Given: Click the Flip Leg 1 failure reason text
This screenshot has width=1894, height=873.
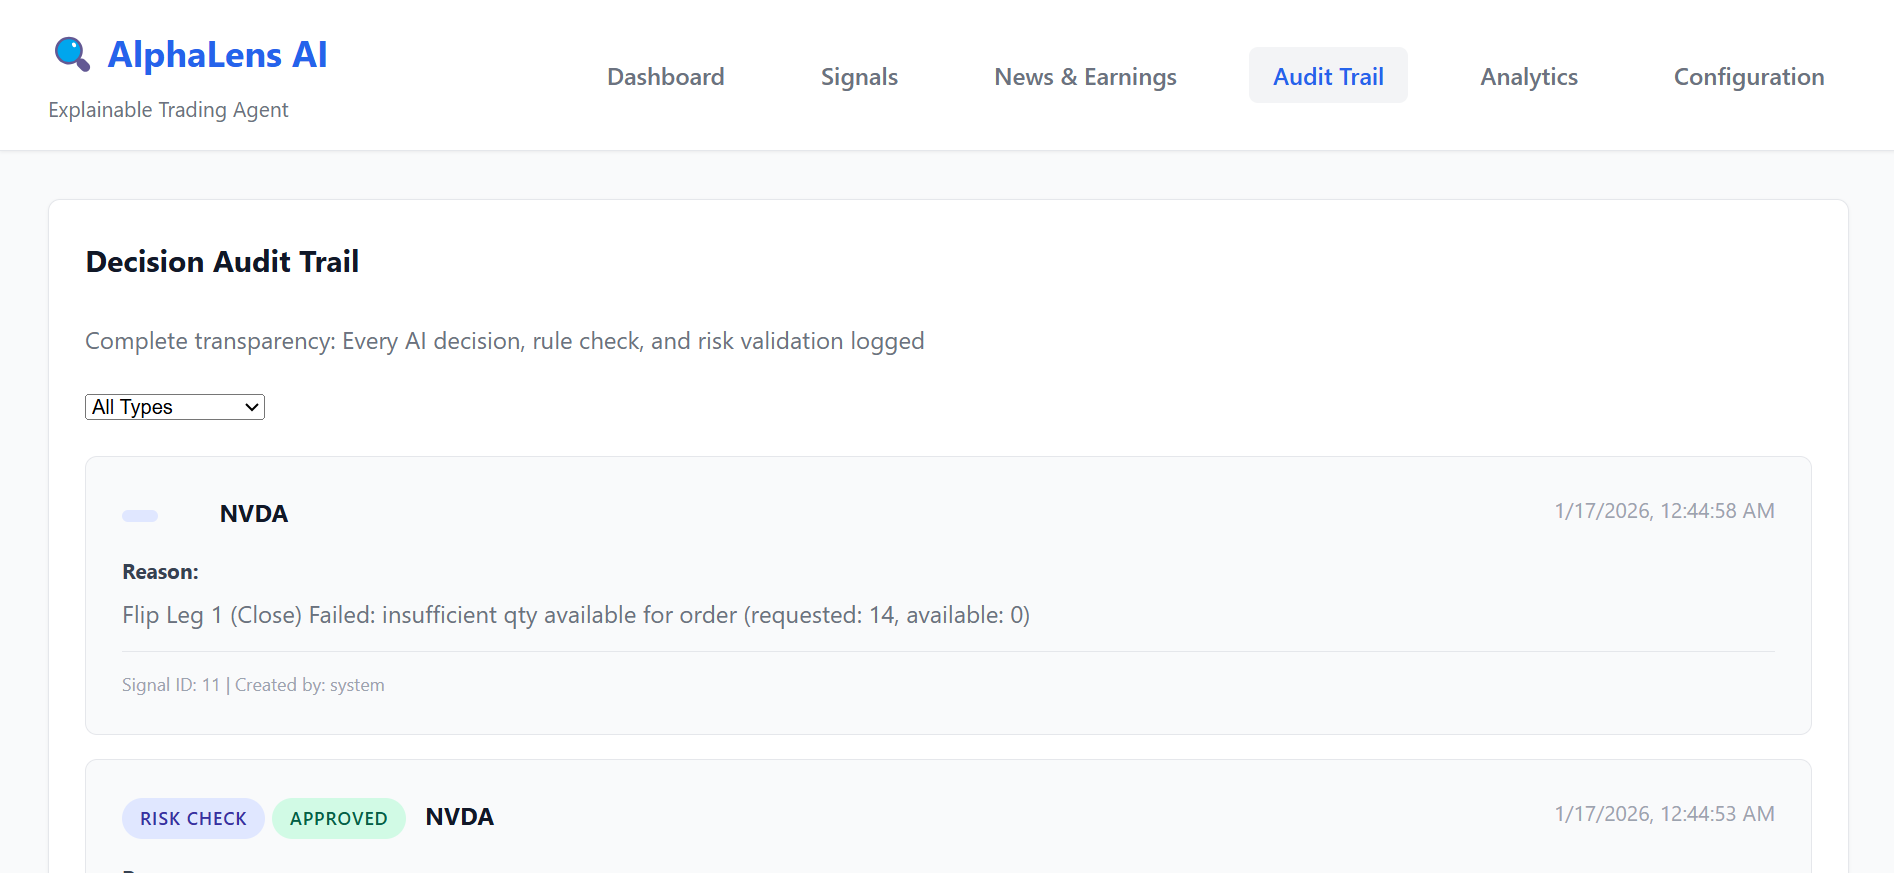Looking at the screenshot, I should tap(576, 615).
